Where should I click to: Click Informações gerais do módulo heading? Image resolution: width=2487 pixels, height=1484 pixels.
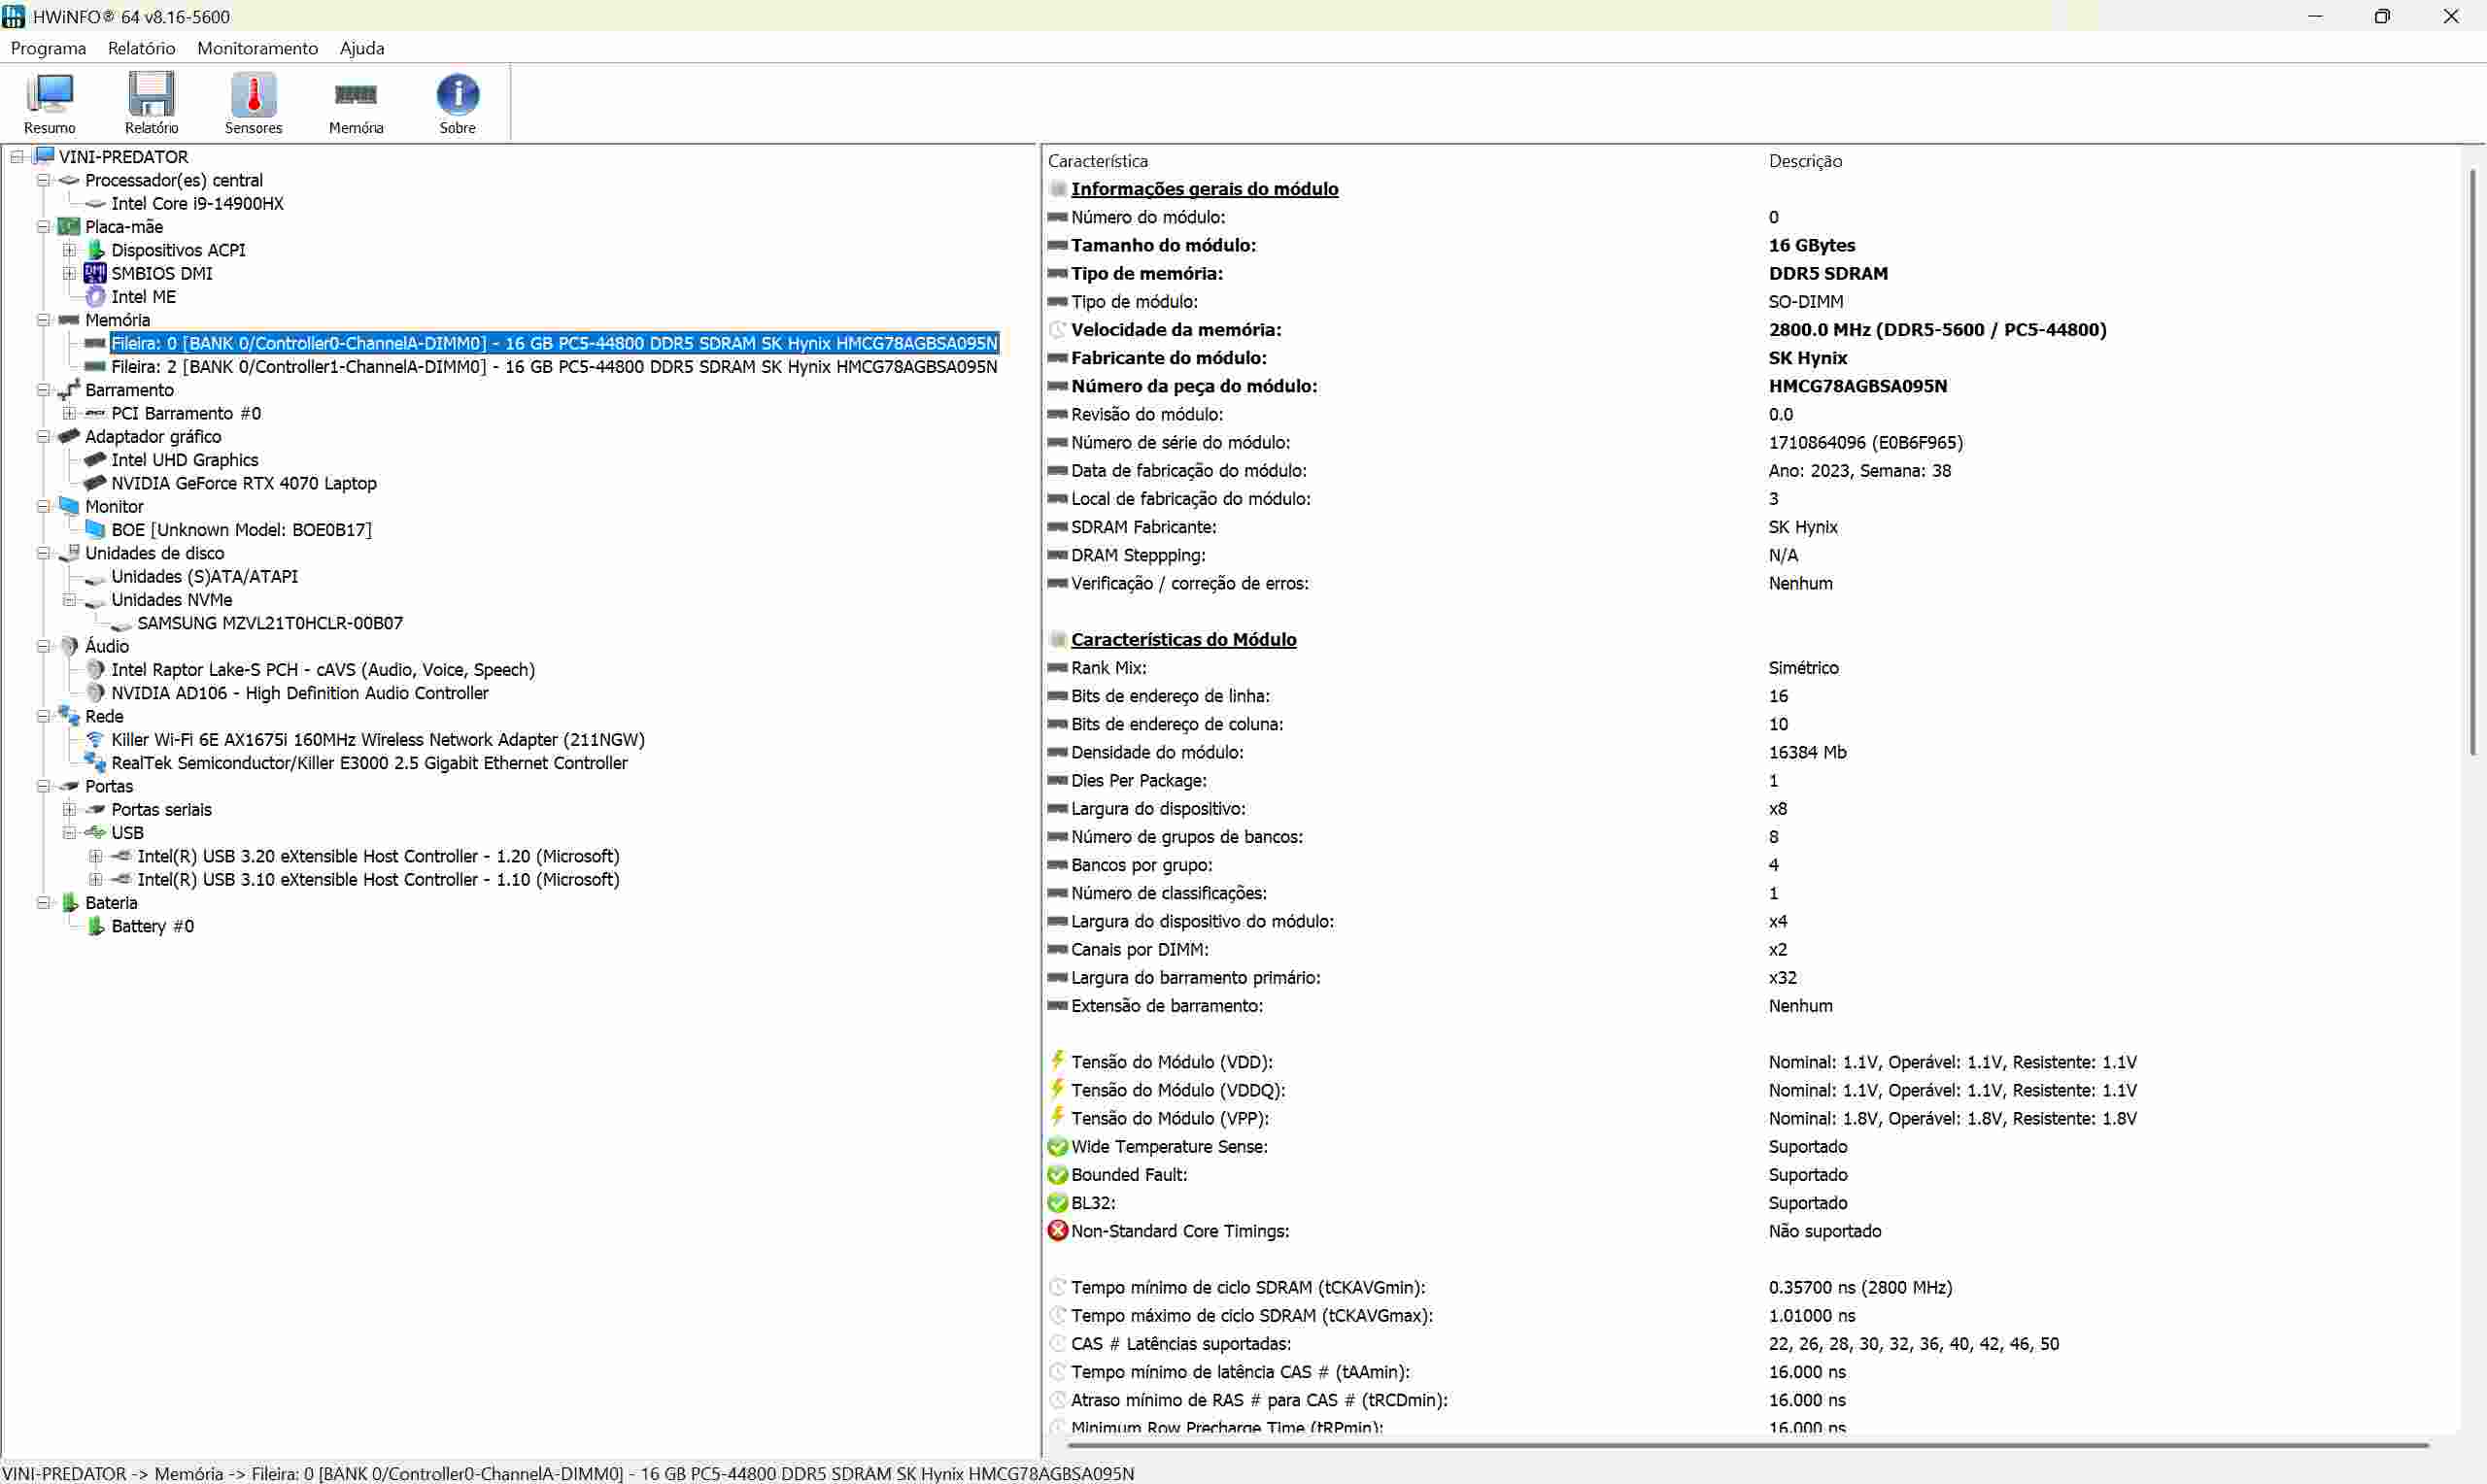click(x=1204, y=189)
